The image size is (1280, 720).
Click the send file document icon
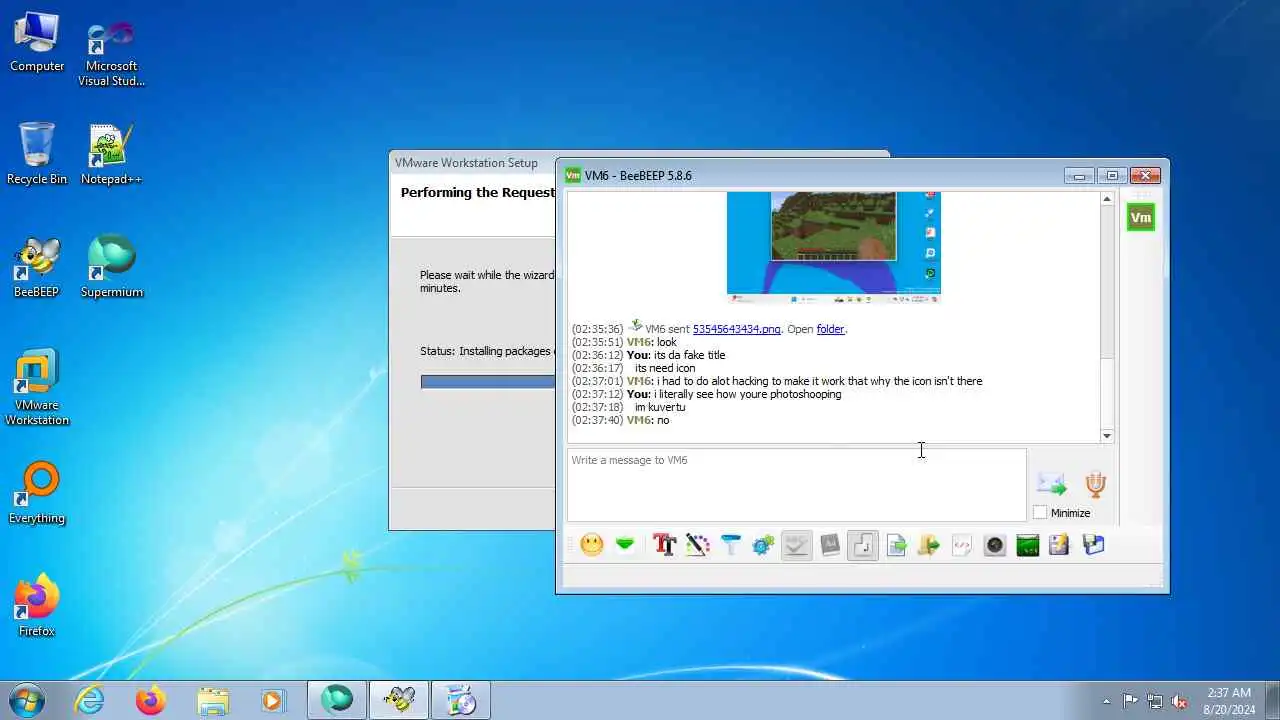click(x=896, y=545)
